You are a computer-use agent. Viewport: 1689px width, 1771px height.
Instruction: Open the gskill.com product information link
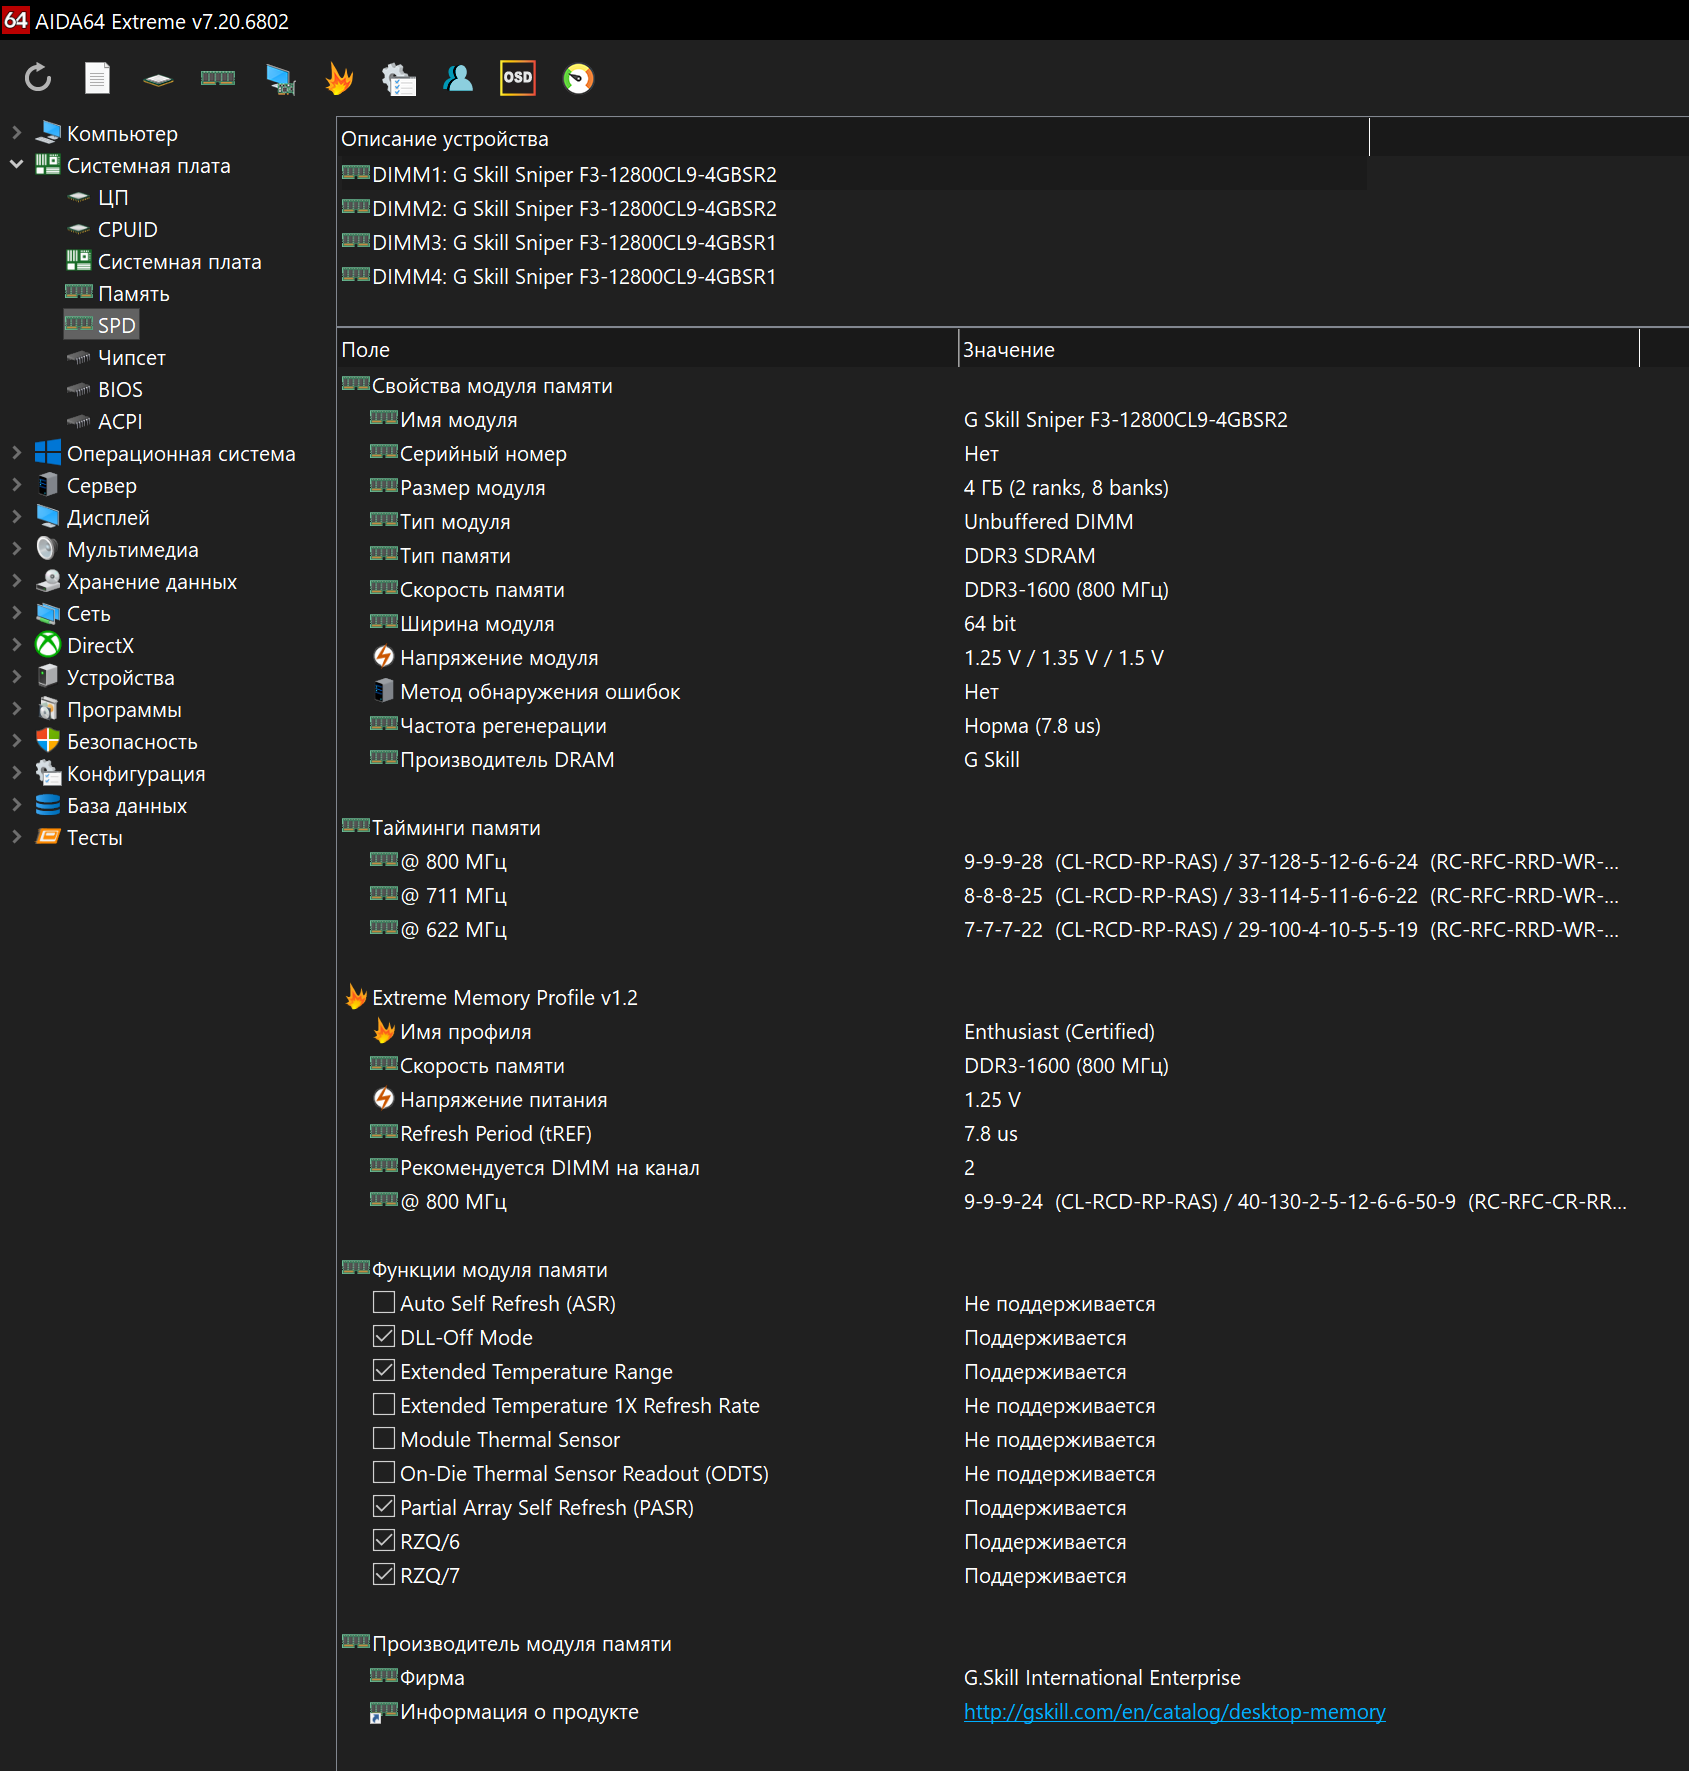click(1175, 1711)
